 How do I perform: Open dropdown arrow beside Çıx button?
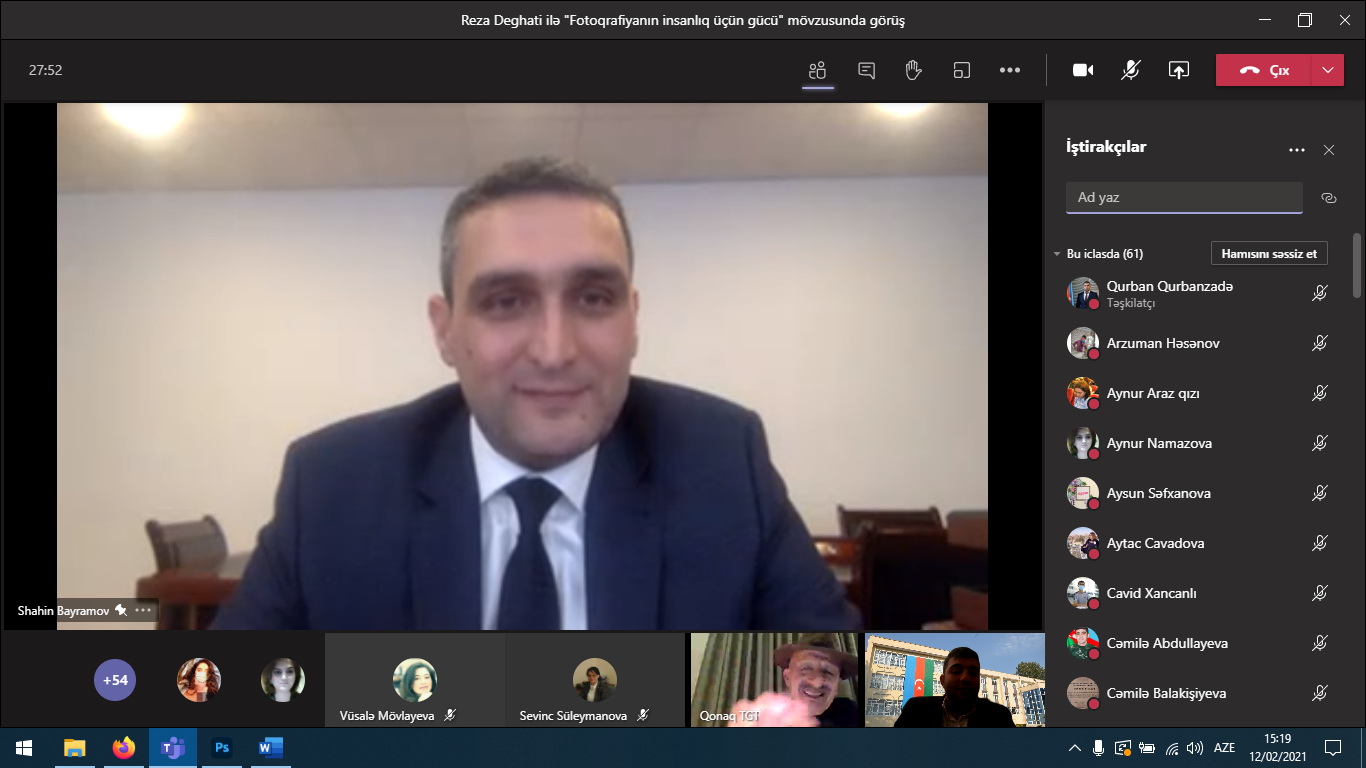tap(1327, 70)
